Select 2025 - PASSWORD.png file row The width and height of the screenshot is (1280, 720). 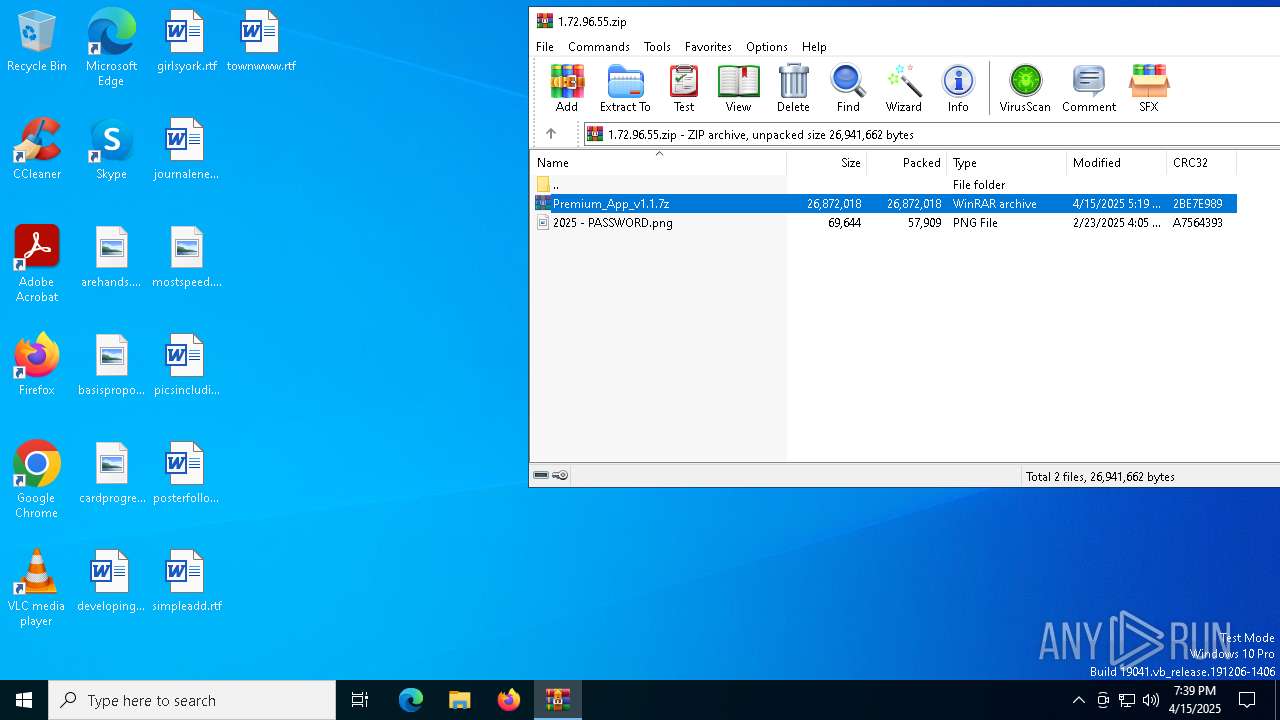tap(884, 223)
